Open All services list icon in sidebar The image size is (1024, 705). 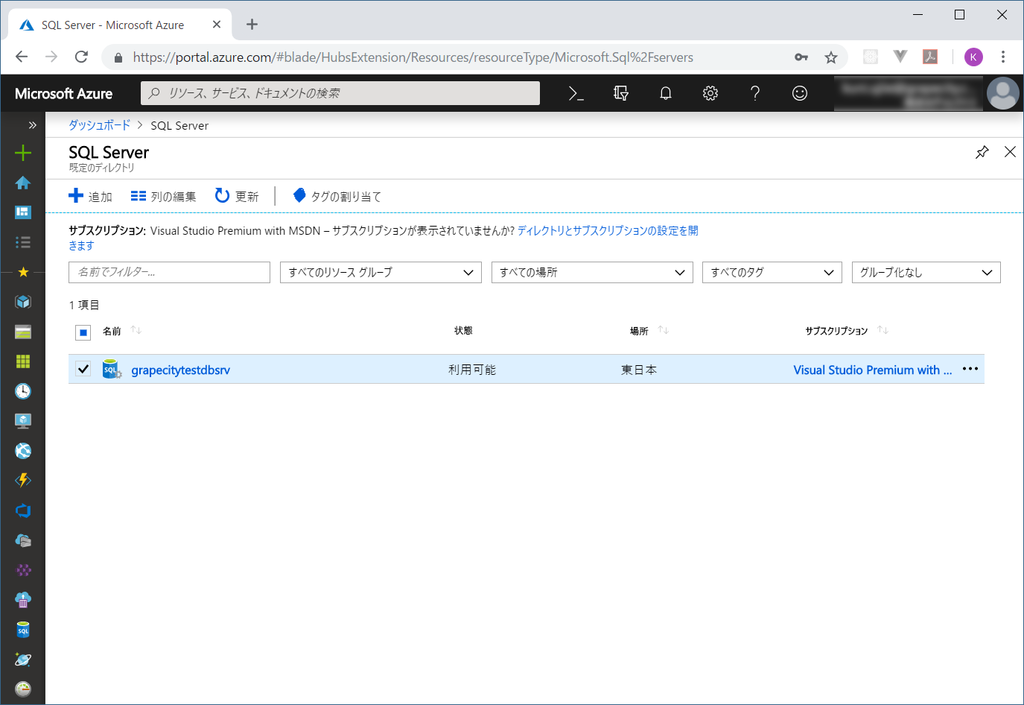click(x=23, y=242)
